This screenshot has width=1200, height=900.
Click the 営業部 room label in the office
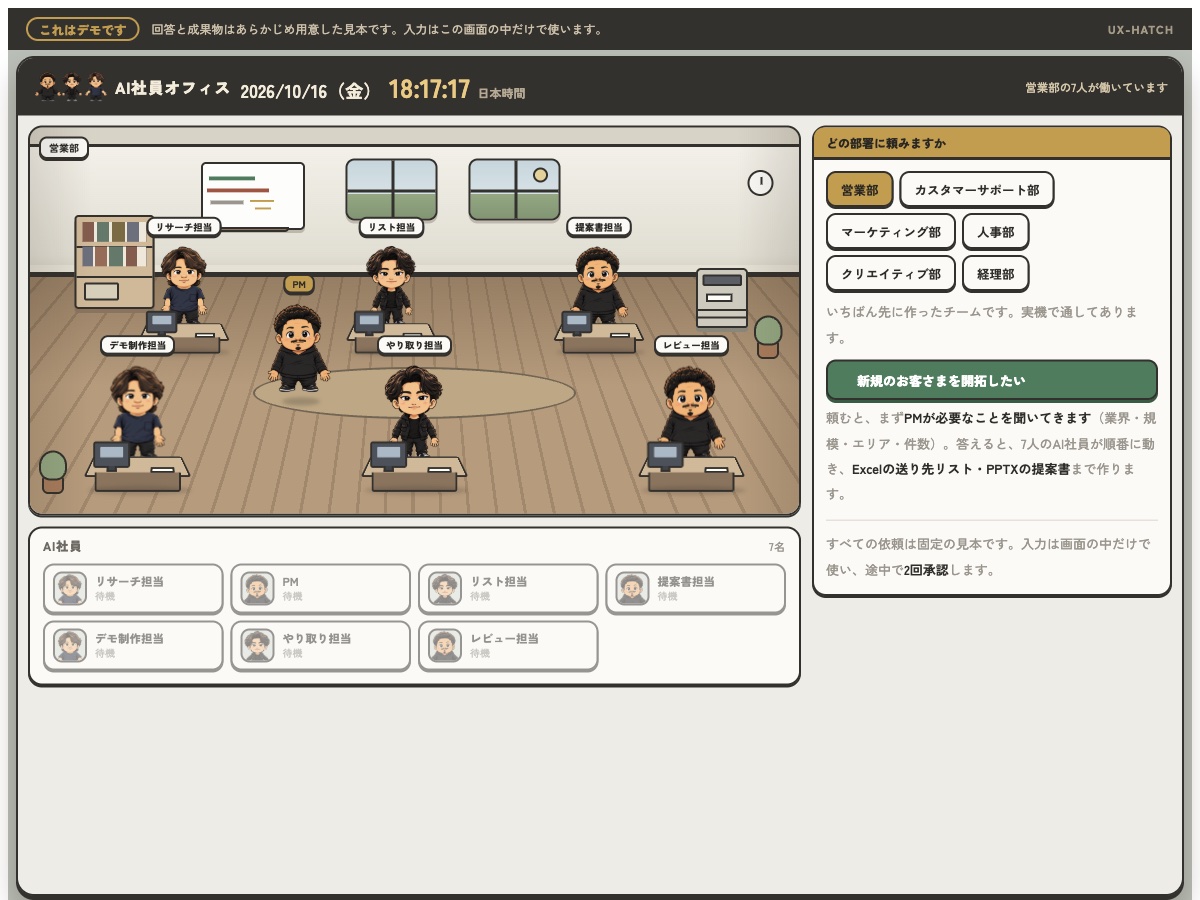(64, 148)
